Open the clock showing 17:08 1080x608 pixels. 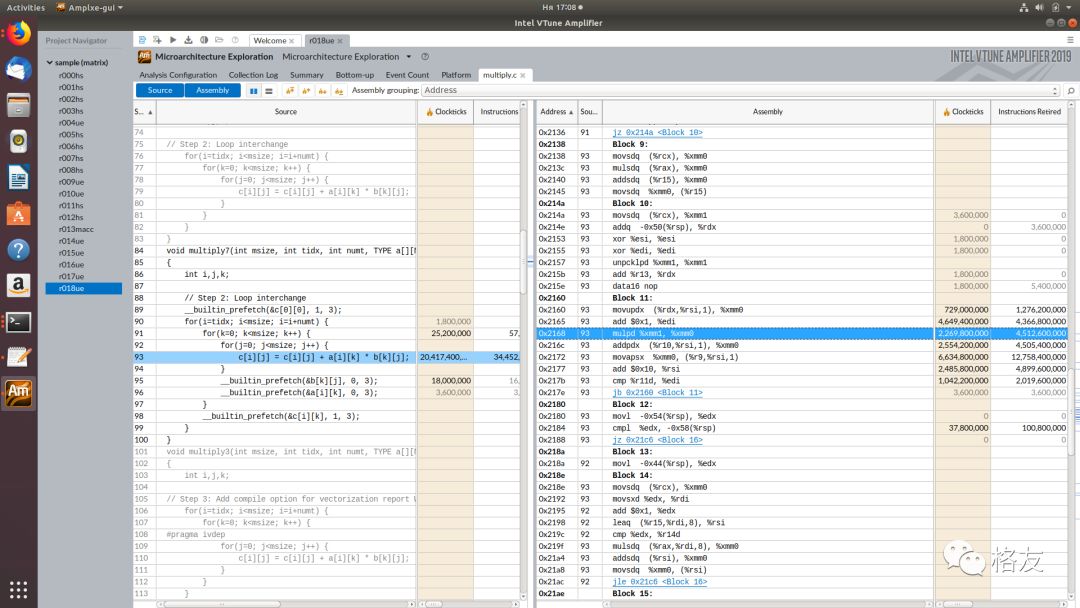coord(562,8)
